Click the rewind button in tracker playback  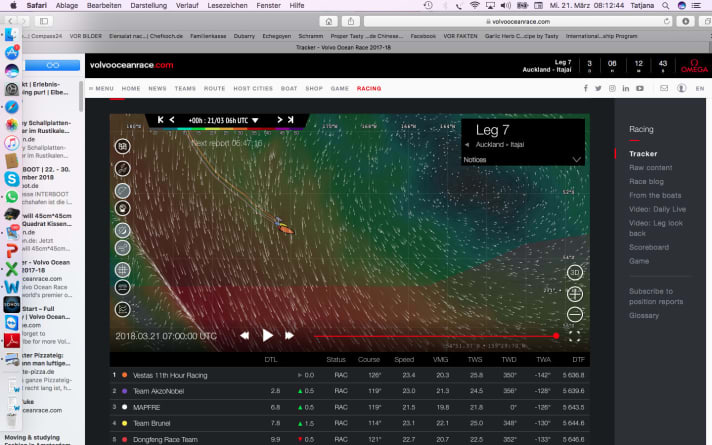(x=245, y=336)
